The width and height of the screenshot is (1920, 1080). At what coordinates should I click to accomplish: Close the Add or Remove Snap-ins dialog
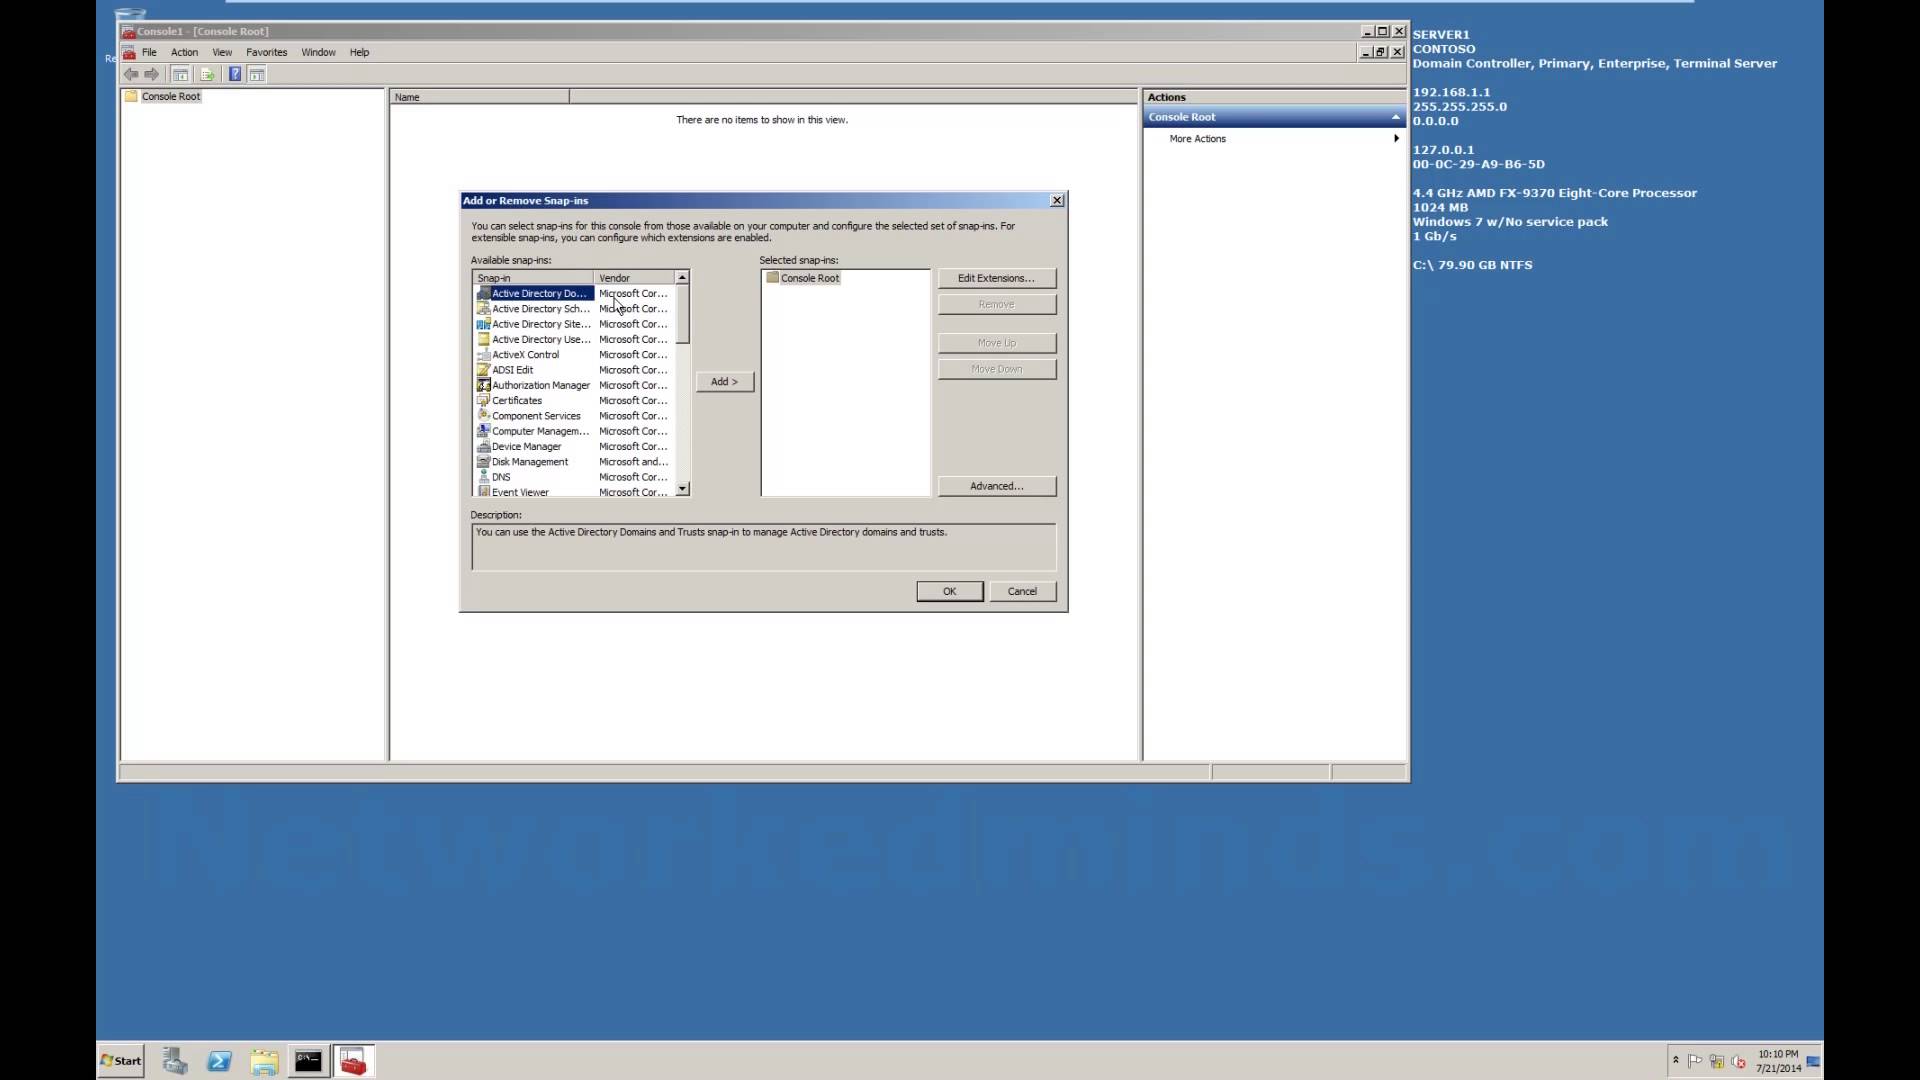pyautogui.click(x=1057, y=201)
